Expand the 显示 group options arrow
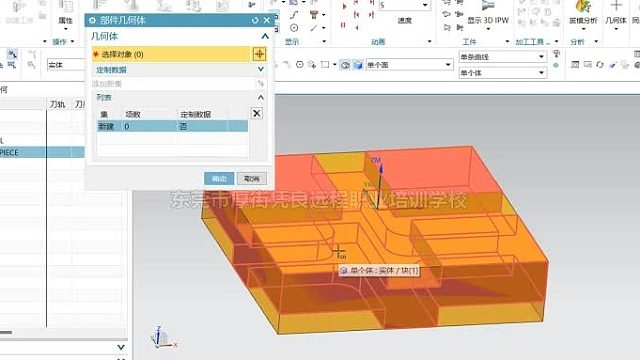The width and height of the screenshot is (640, 360). coord(324,41)
